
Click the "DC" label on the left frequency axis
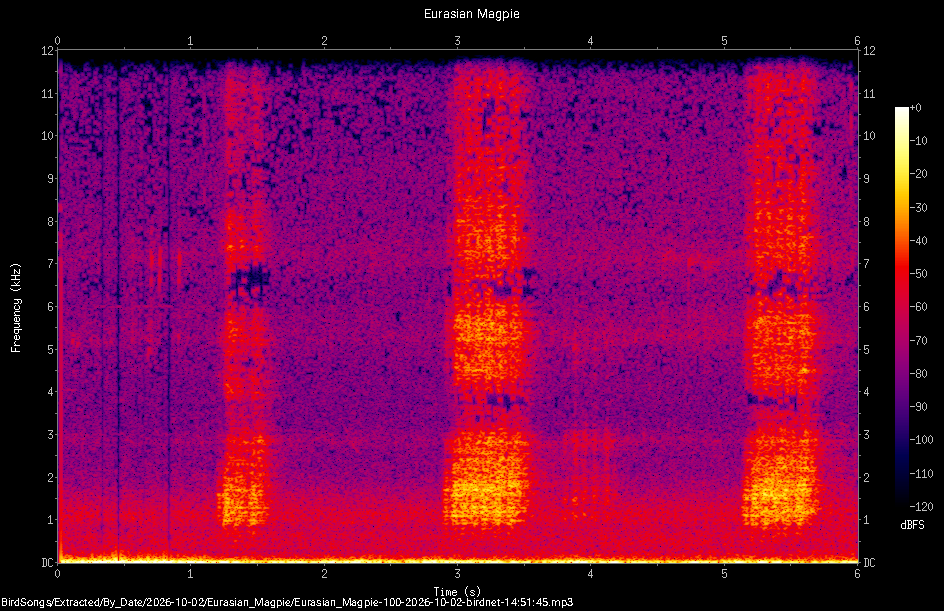click(47, 563)
